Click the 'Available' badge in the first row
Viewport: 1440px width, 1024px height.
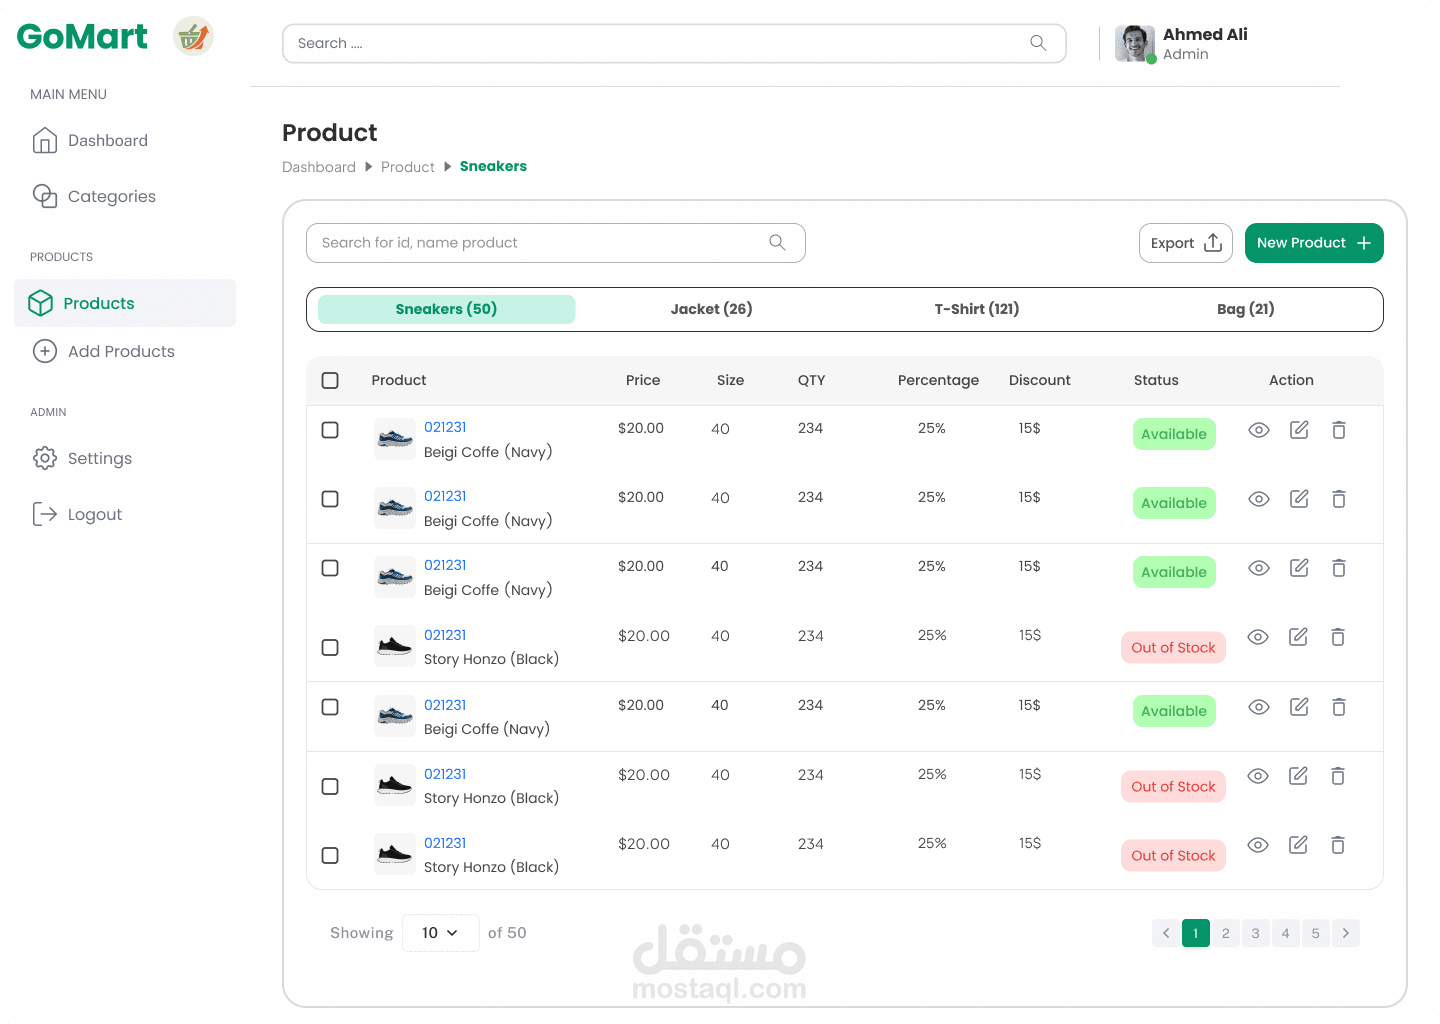coord(1174,434)
